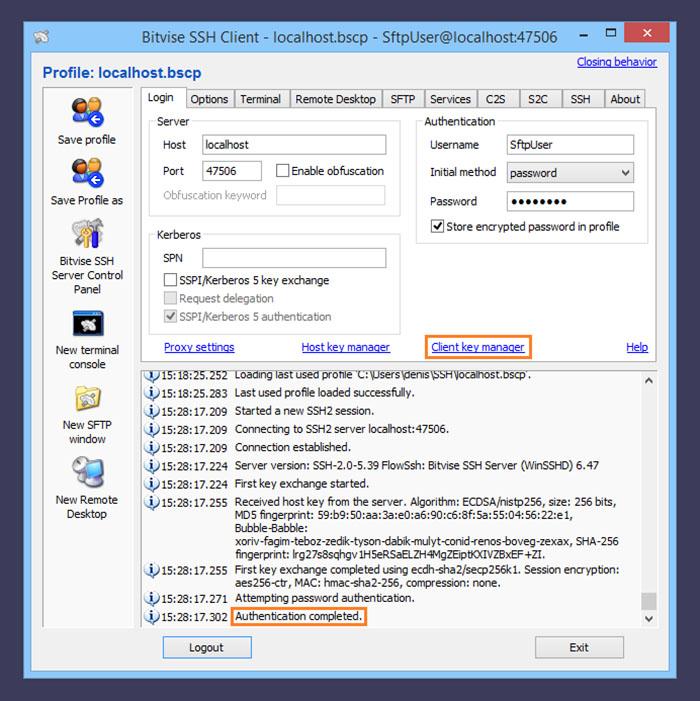Launch New Remote Desktop
This screenshot has height=701, width=700.
(88, 472)
